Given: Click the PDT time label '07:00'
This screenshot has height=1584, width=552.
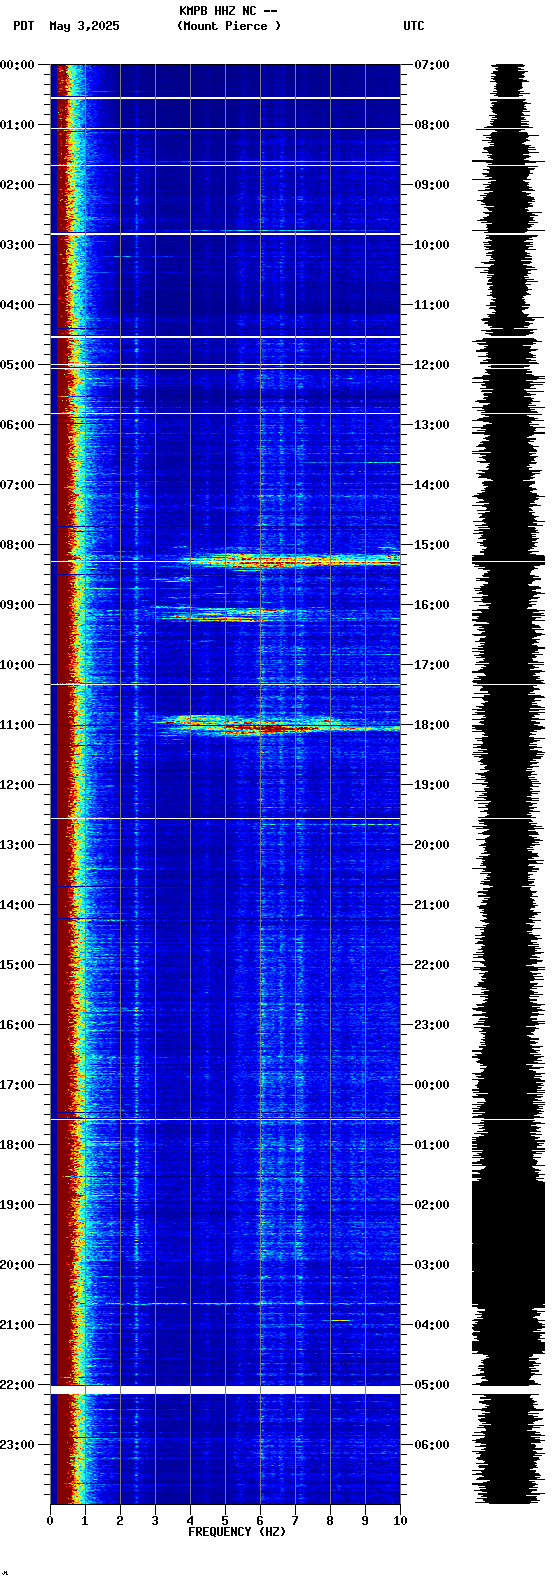Looking at the screenshot, I should pyautogui.click(x=17, y=485).
